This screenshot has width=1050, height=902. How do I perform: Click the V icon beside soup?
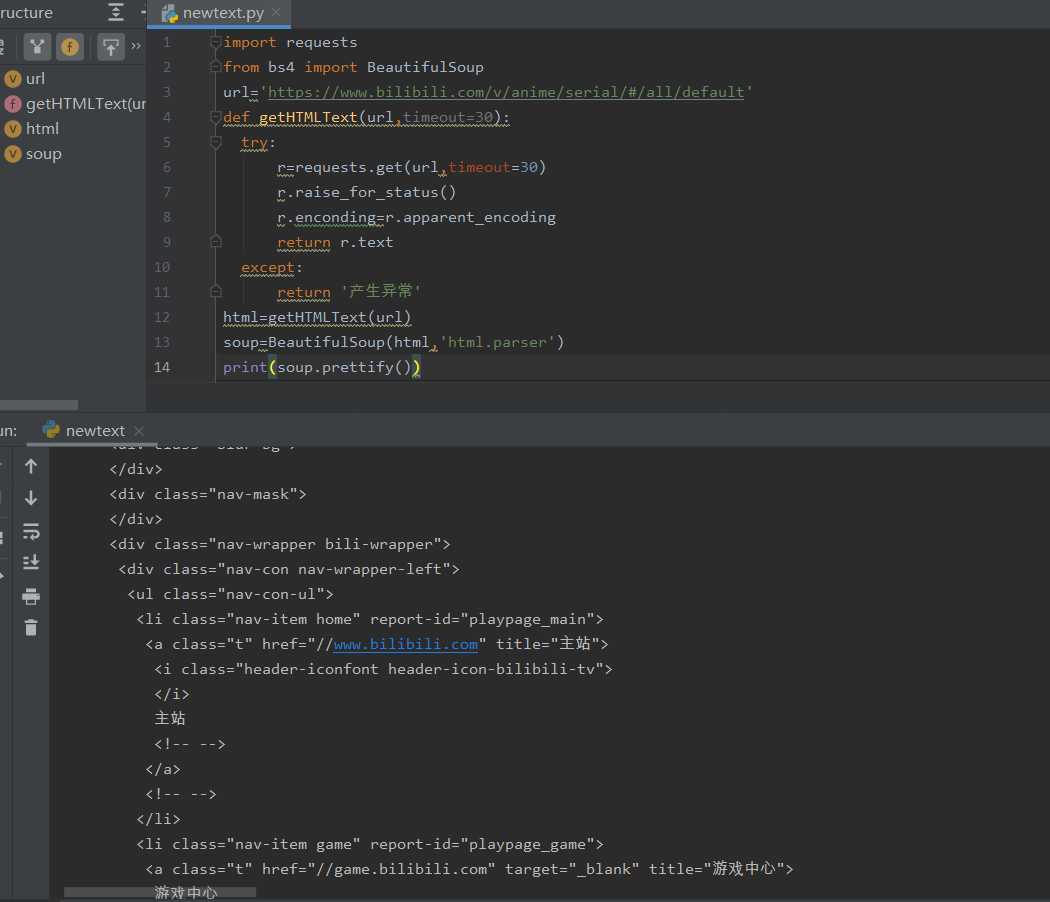point(13,154)
